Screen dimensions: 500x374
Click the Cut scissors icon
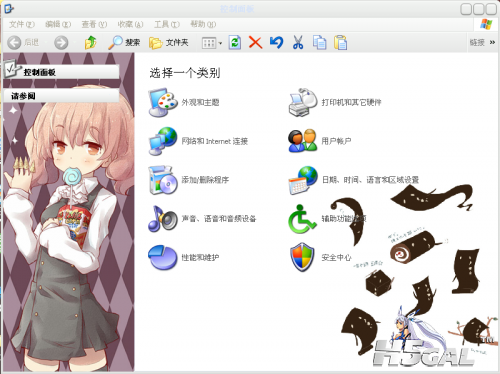click(298, 42)
